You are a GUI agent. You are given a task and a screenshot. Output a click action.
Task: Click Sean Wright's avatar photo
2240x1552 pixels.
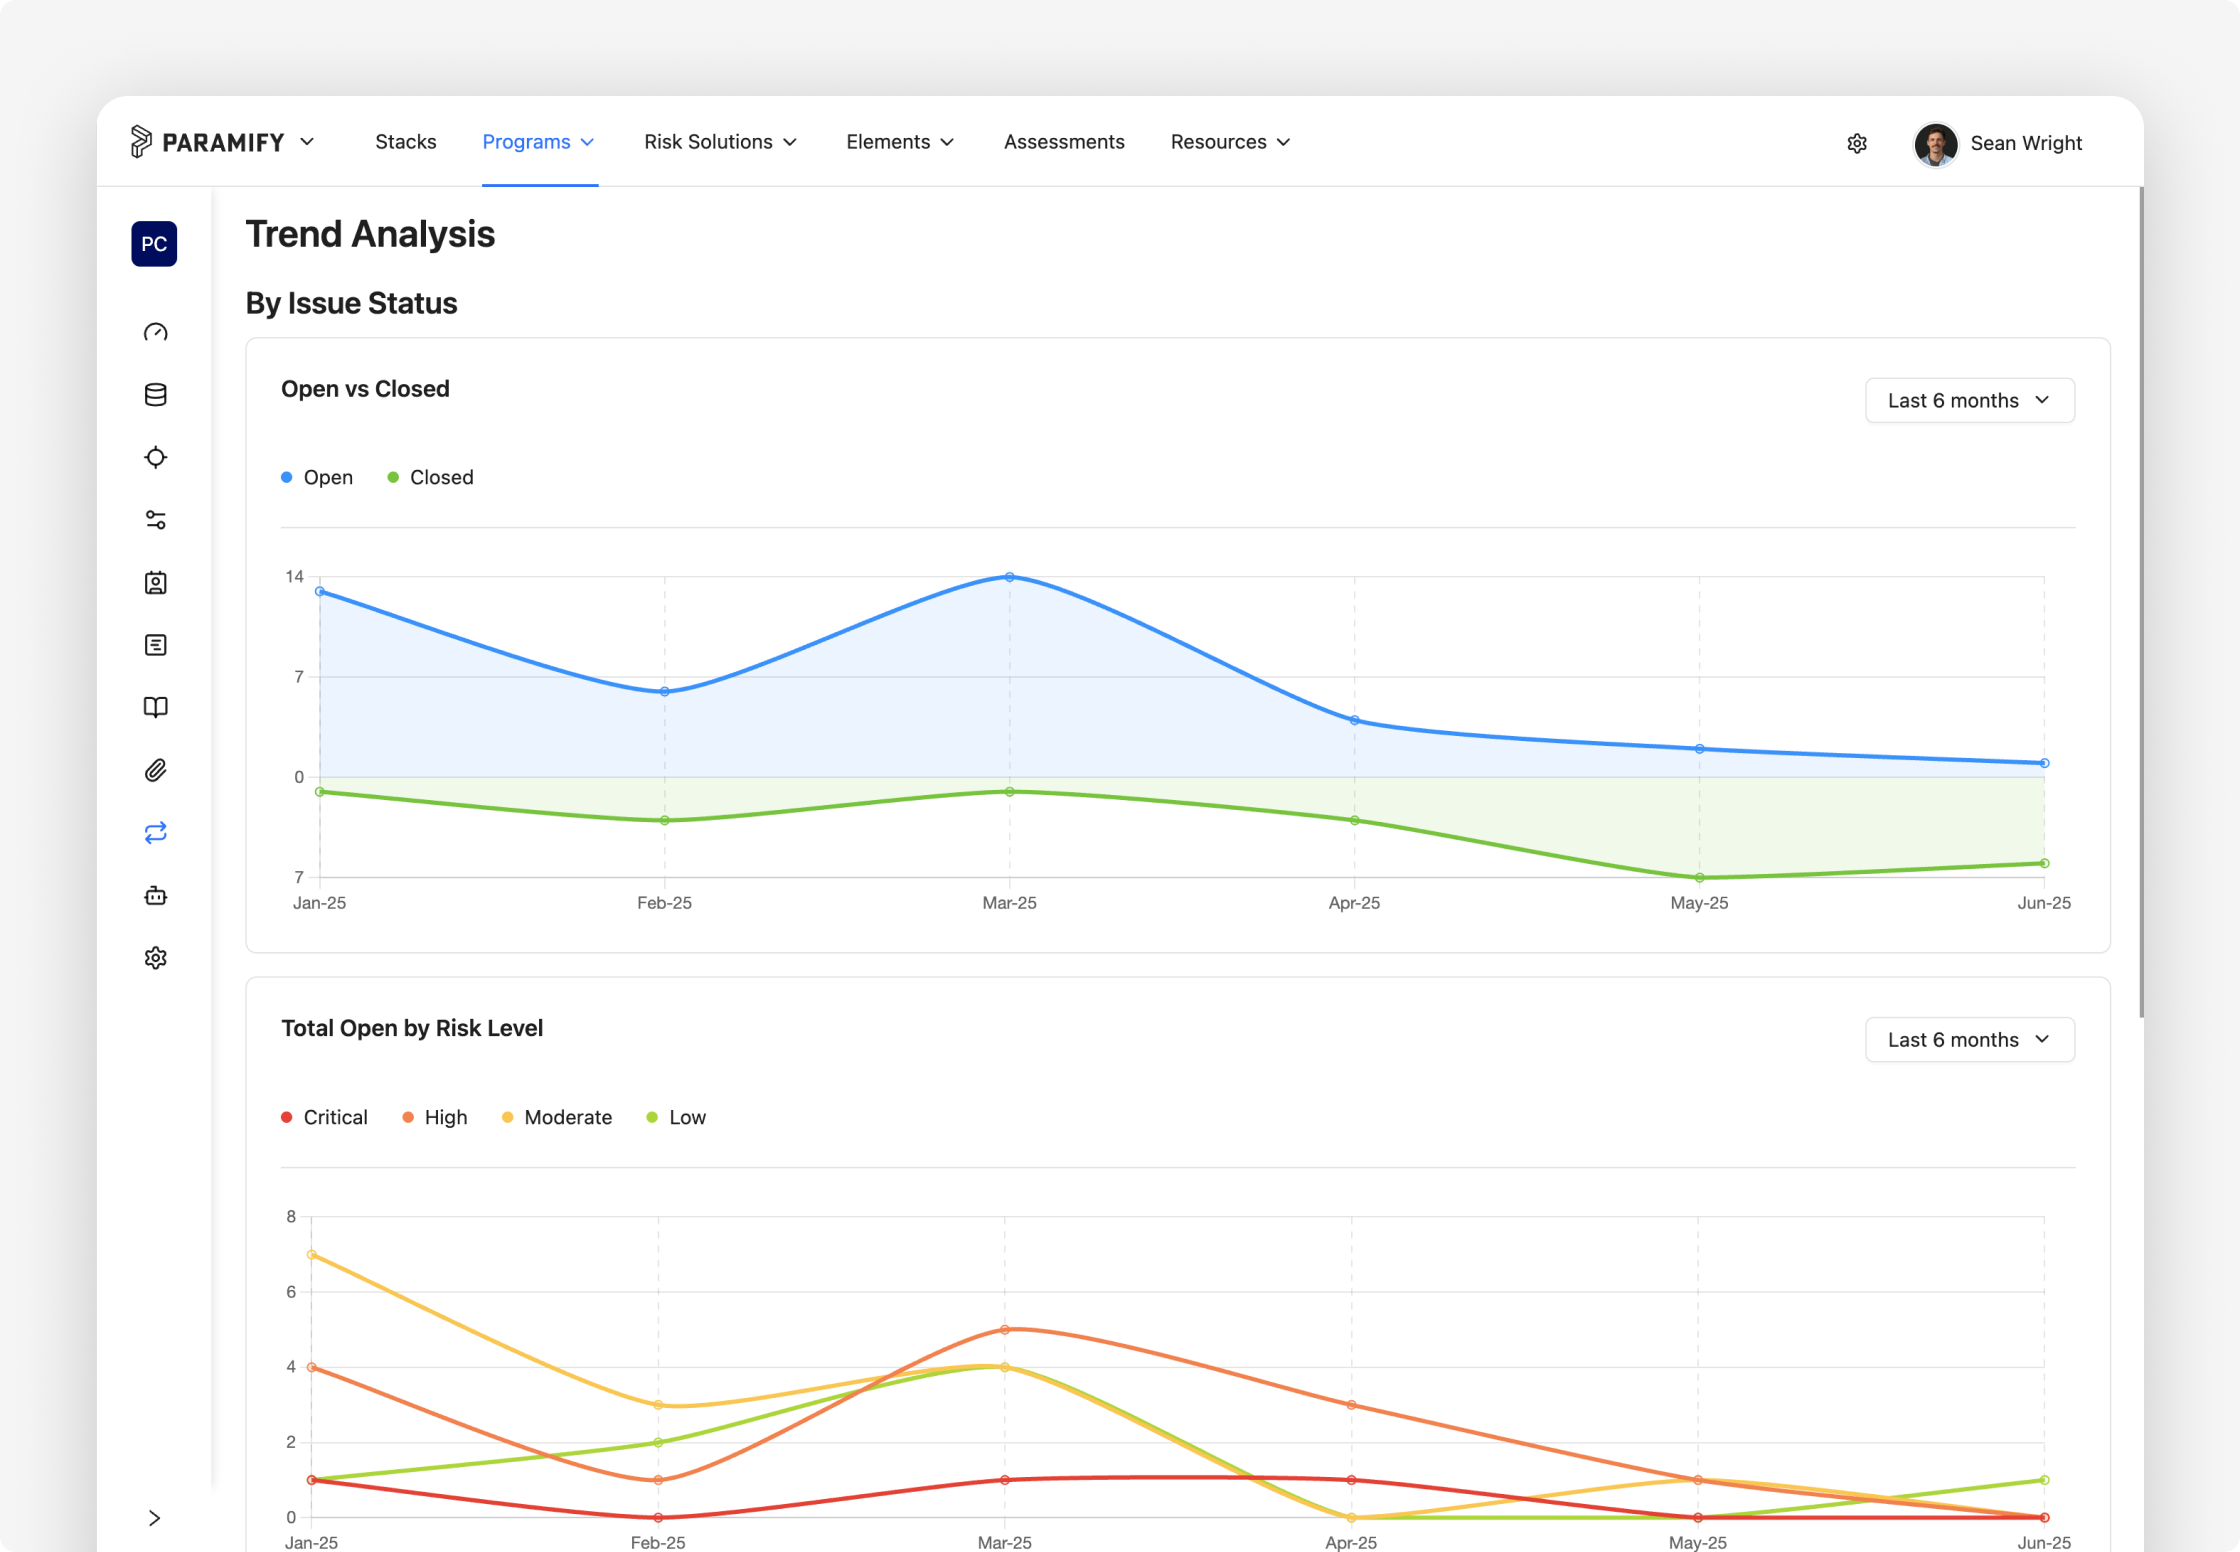tap(1936, 144)
